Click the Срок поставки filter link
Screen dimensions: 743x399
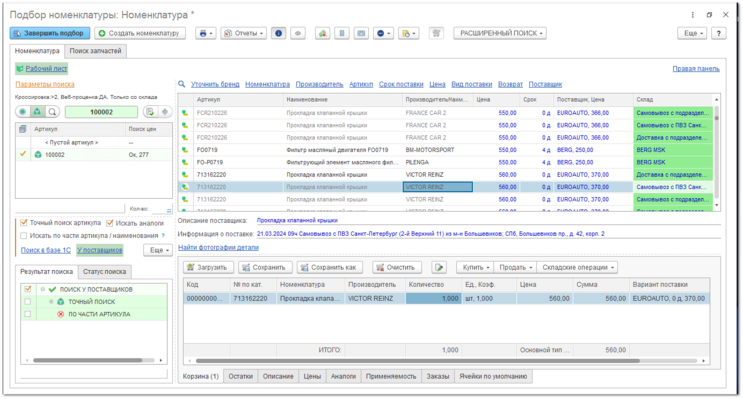pyautogui.click(x=401, y=84)
